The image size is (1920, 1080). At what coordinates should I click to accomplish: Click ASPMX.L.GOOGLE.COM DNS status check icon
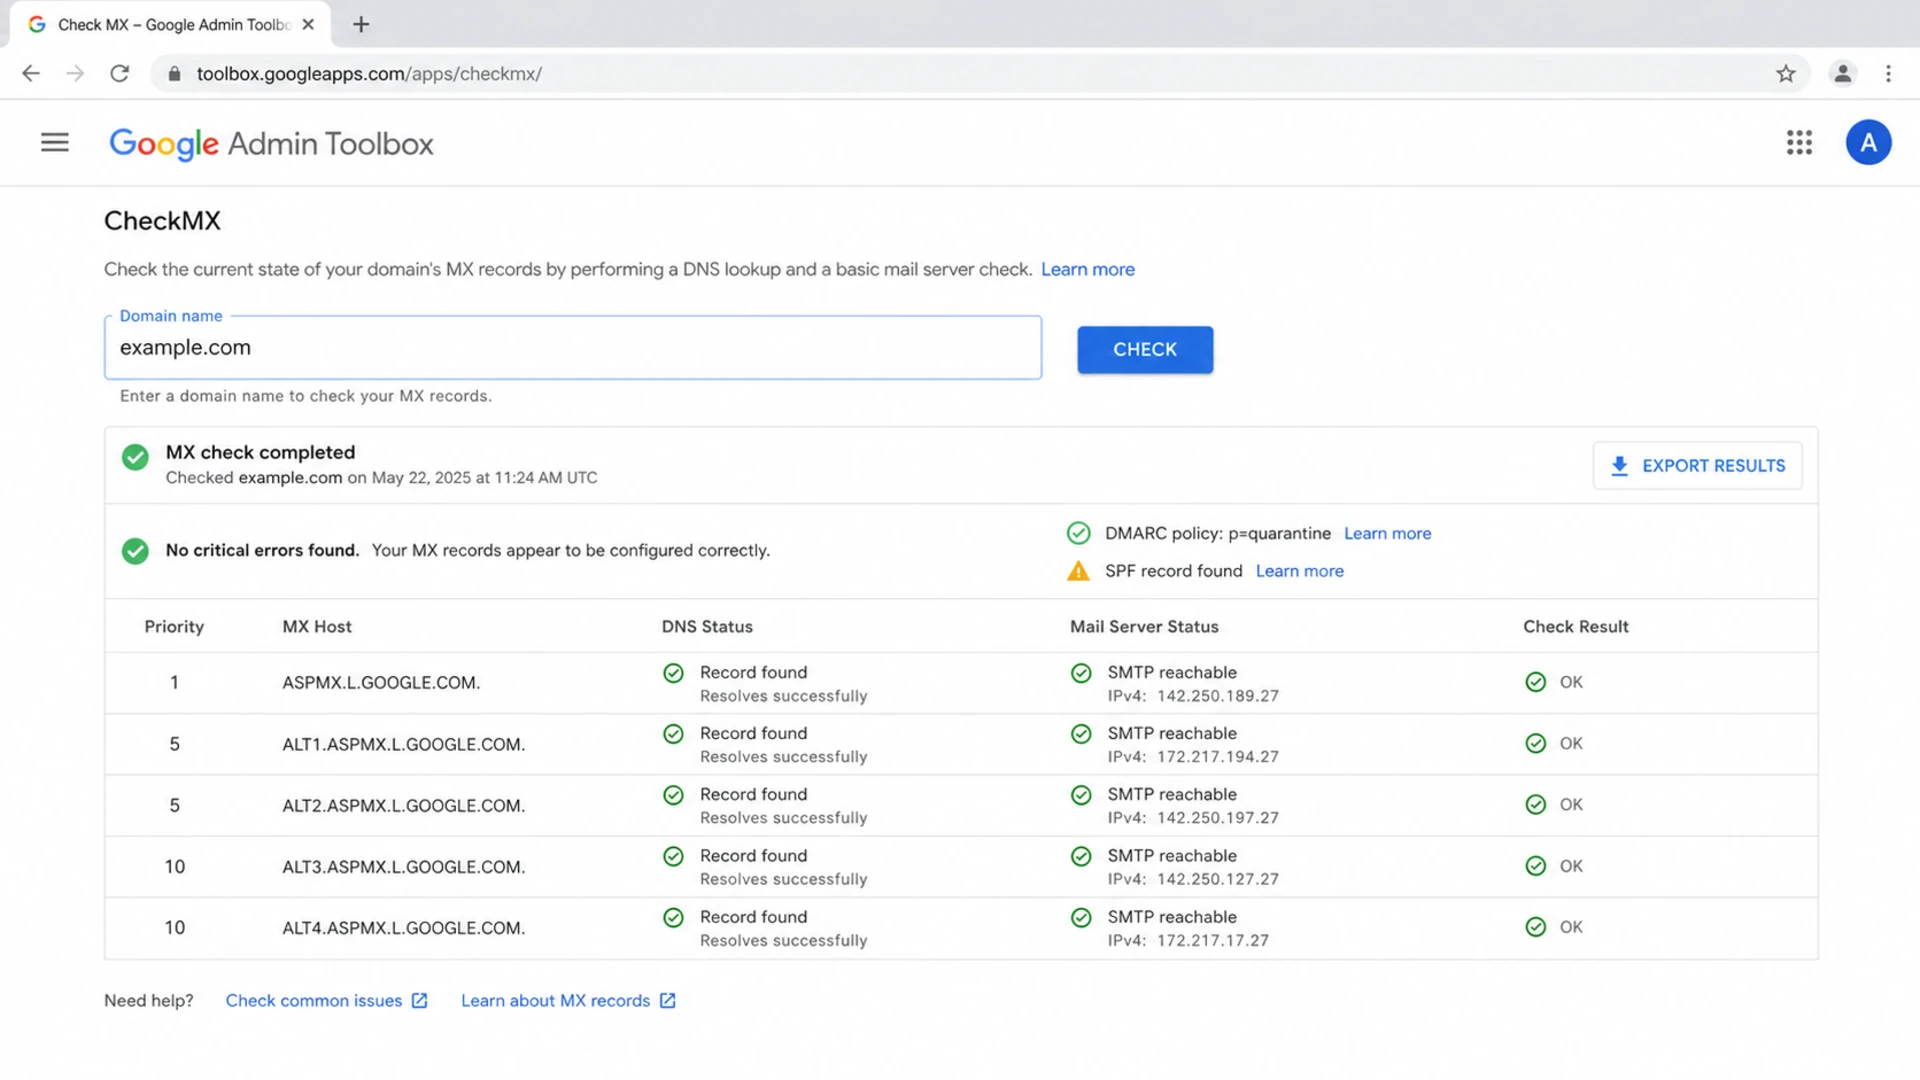[673, 673]
